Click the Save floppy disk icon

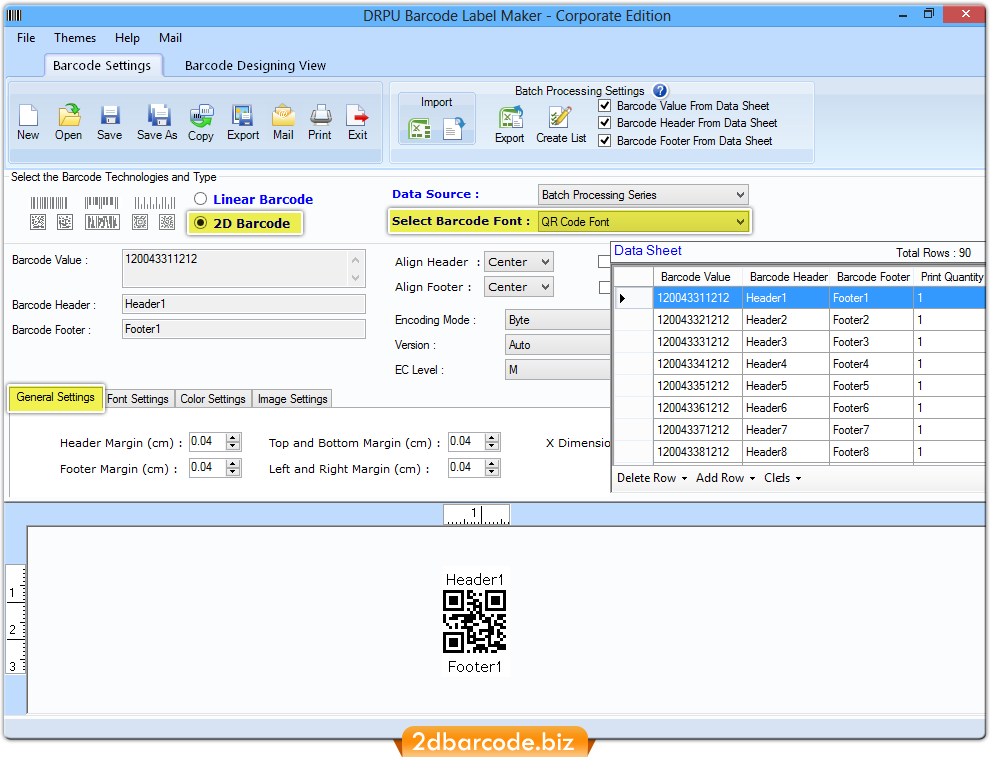110,116
